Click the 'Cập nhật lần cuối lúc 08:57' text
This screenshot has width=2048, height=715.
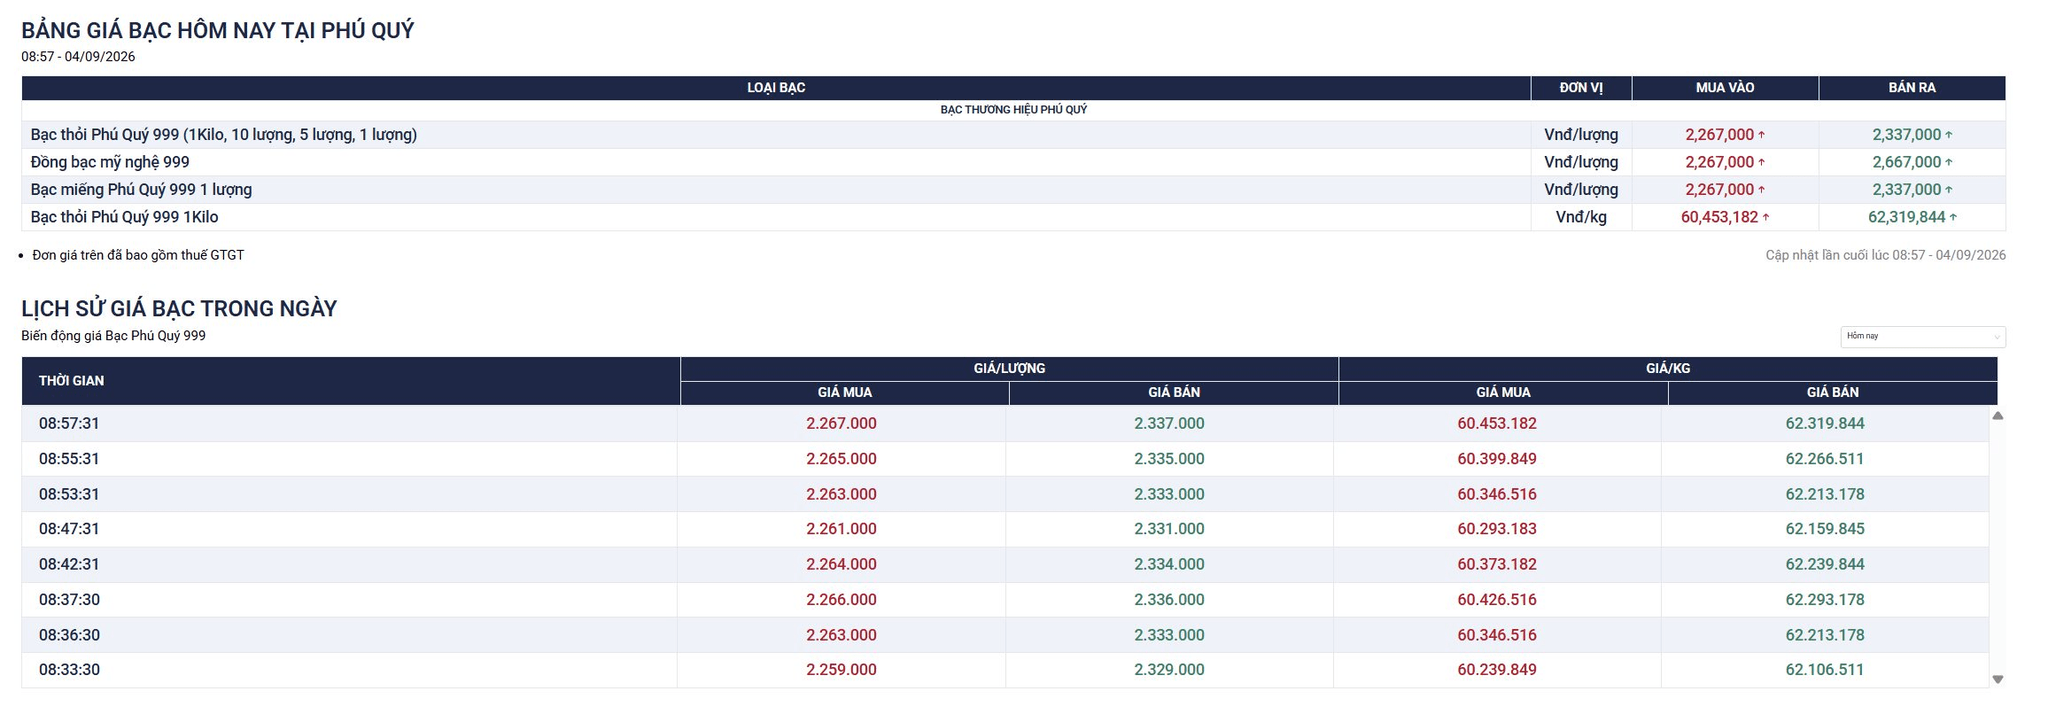(1885, 255)
